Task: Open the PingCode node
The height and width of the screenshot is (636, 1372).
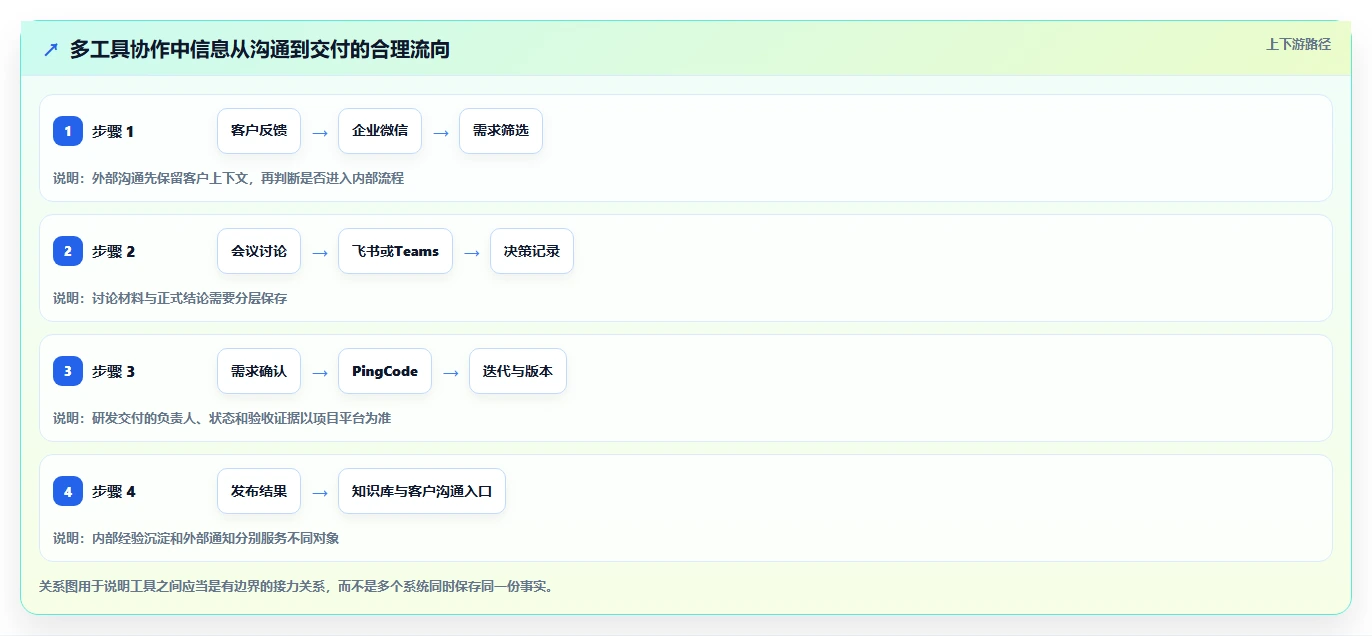Action: 385,371
